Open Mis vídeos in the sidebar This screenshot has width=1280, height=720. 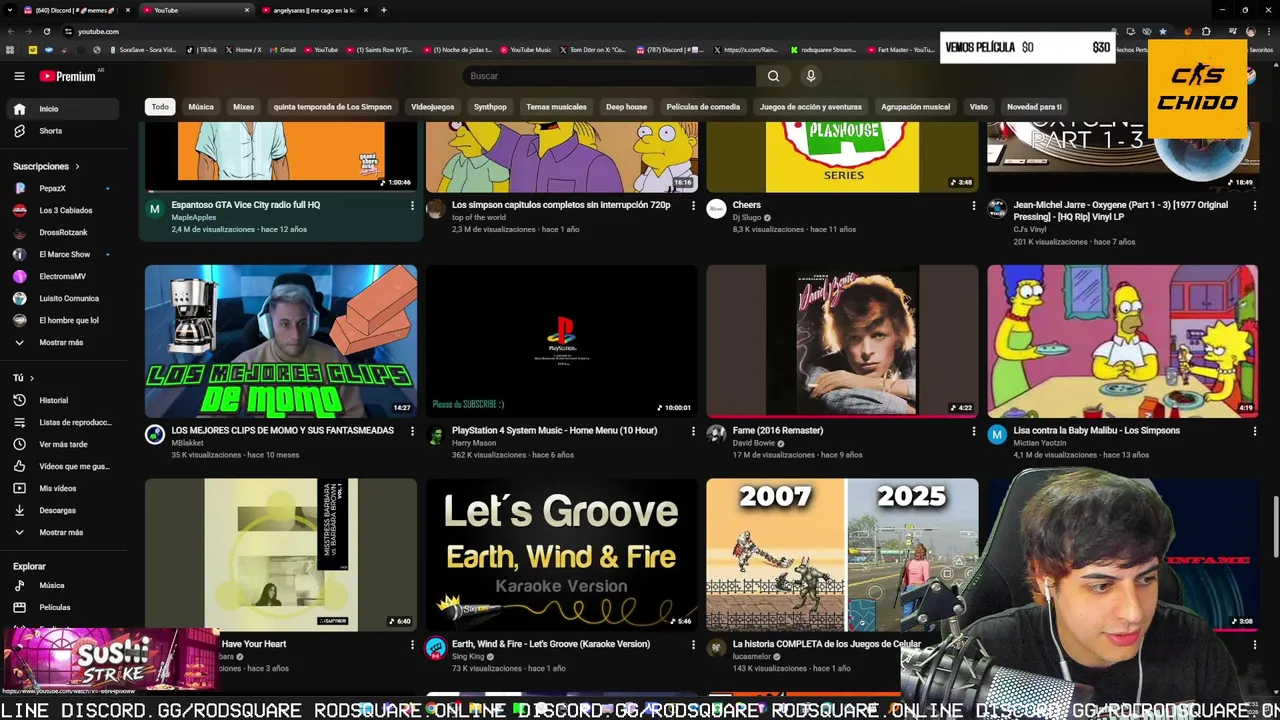pyautogui.click(x=64, y=488)
